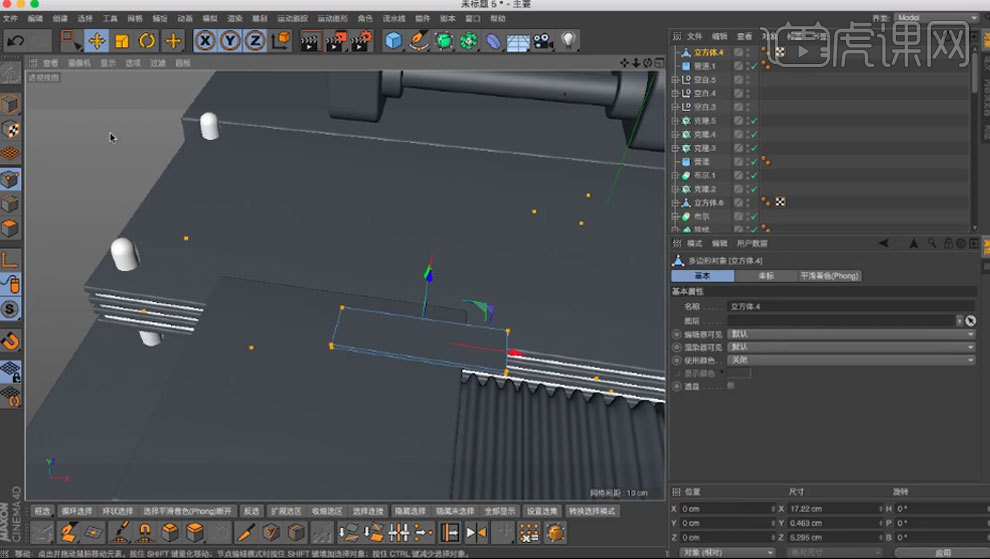Add a cube primitive from the toolbar

pos(394,41)
